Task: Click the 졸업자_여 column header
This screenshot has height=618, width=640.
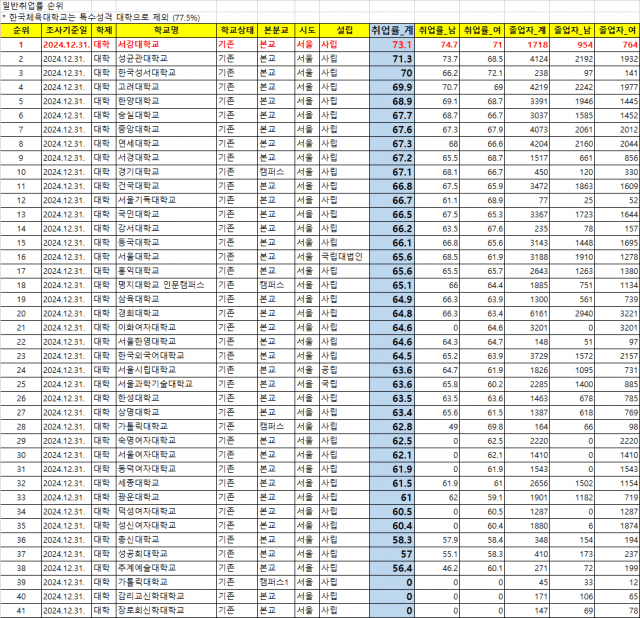Action: click(x=617, y=32)
